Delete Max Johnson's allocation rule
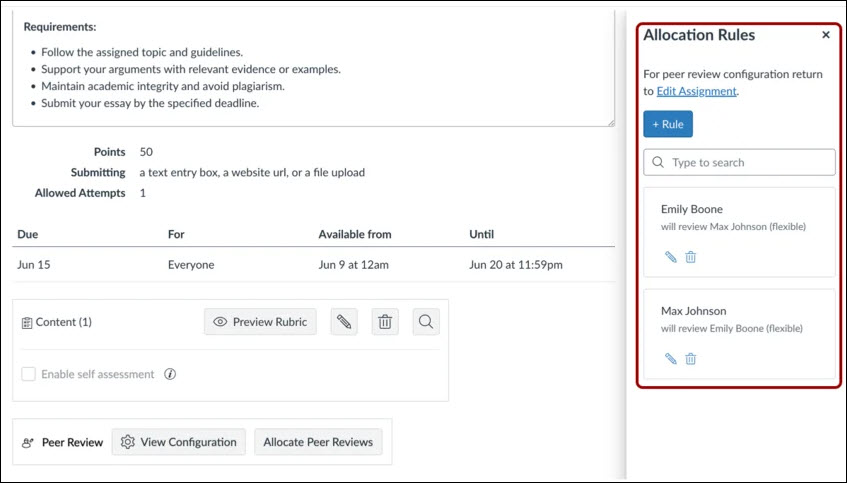 pyautogui.click(x=690, y=359)
